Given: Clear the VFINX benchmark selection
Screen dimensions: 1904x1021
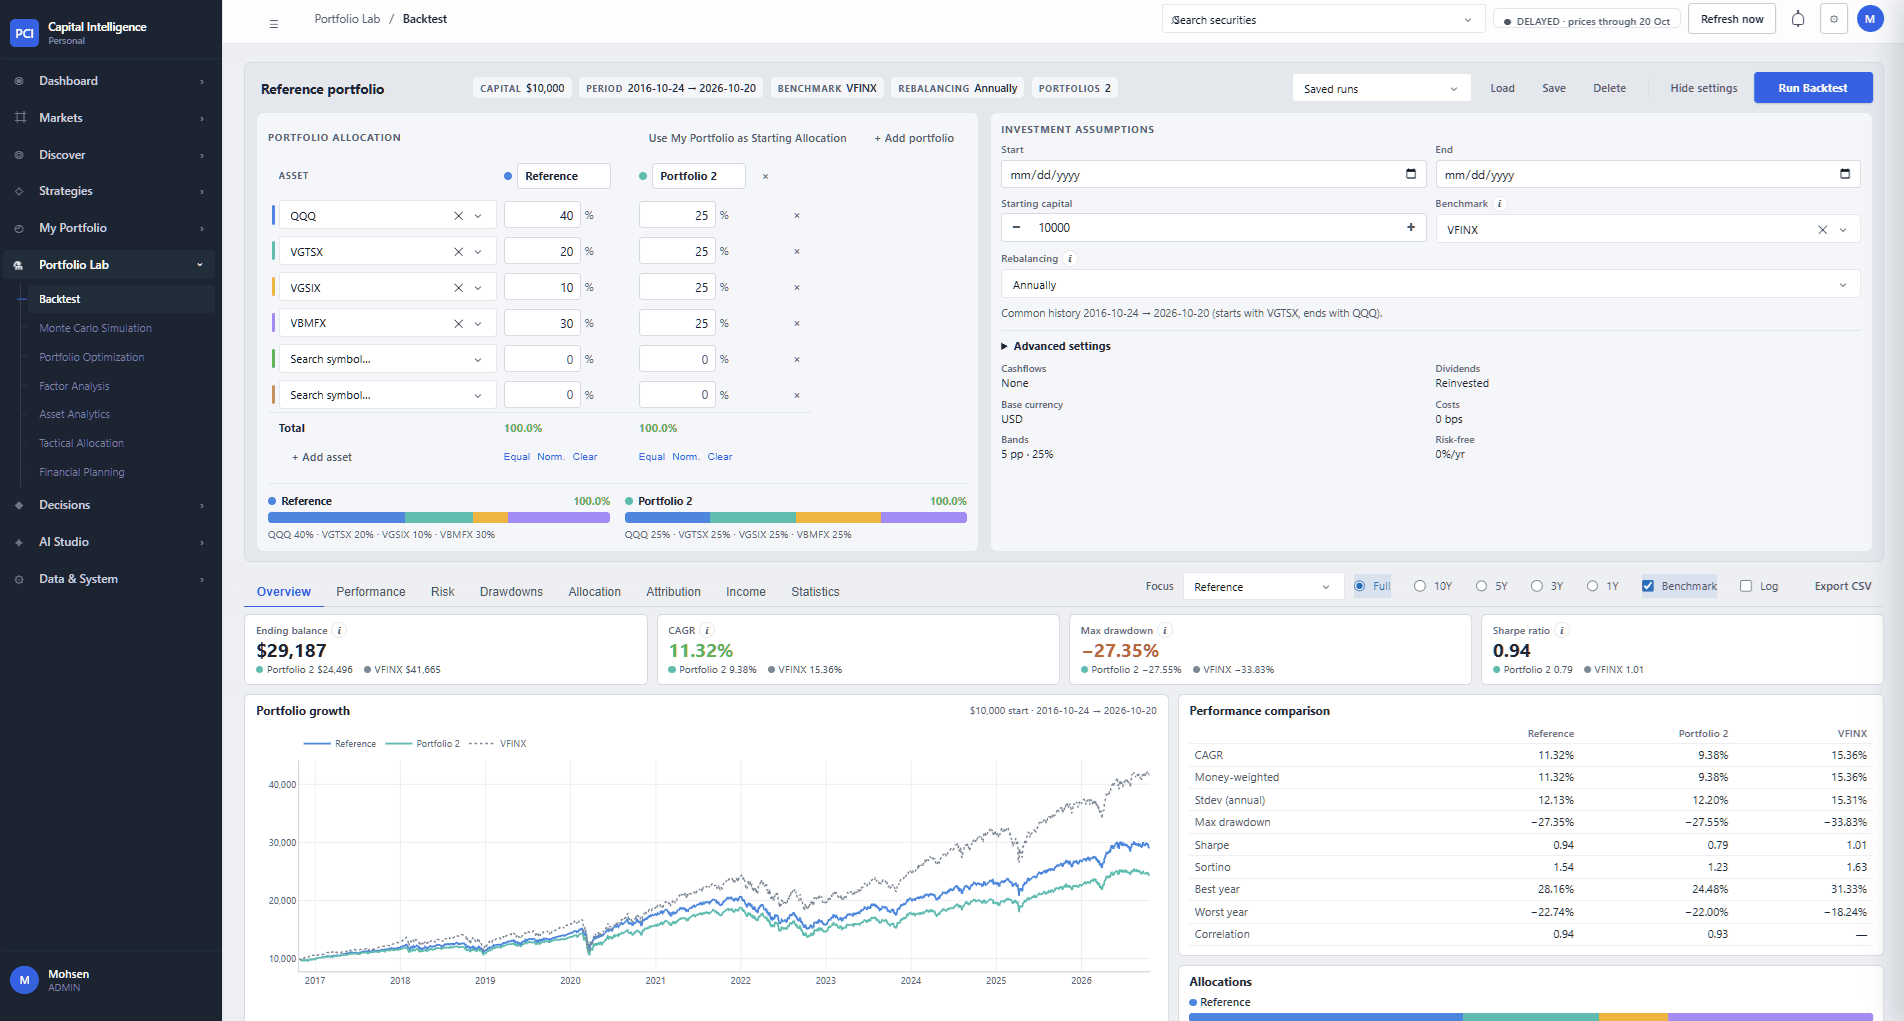Looking at the screenshot, I should pos(1822,230).
